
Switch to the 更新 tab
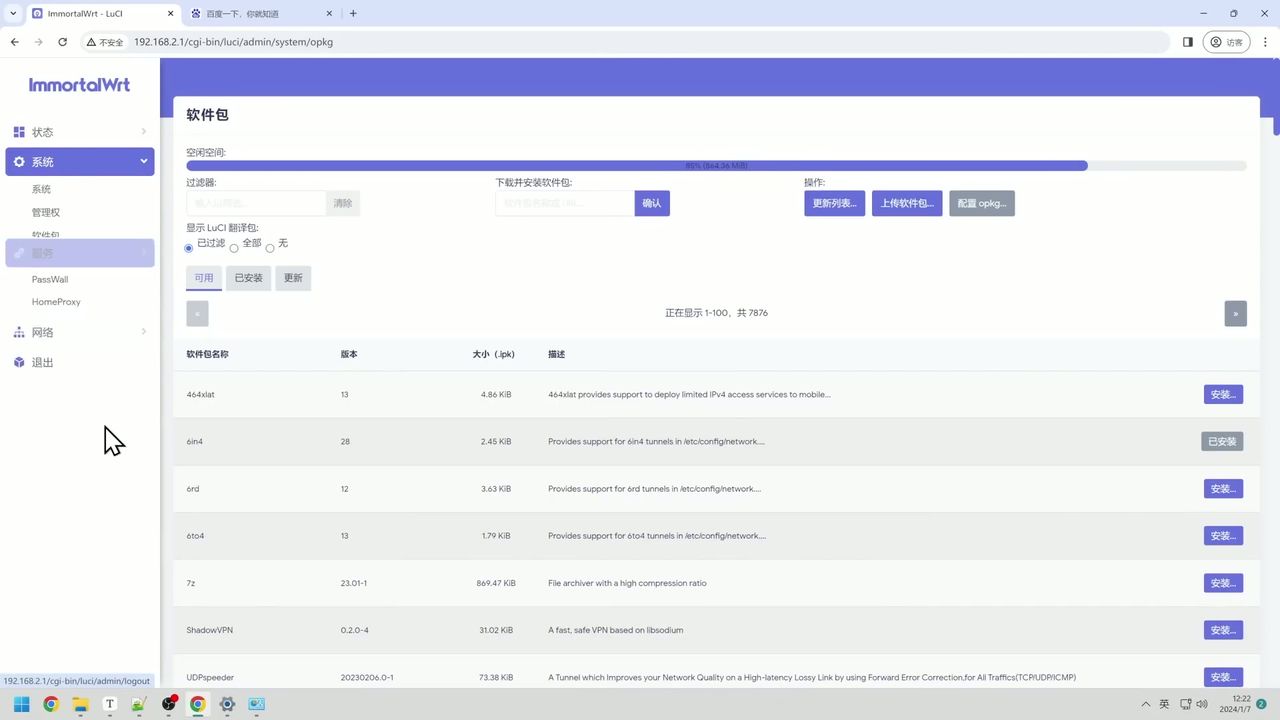[293, 278]
